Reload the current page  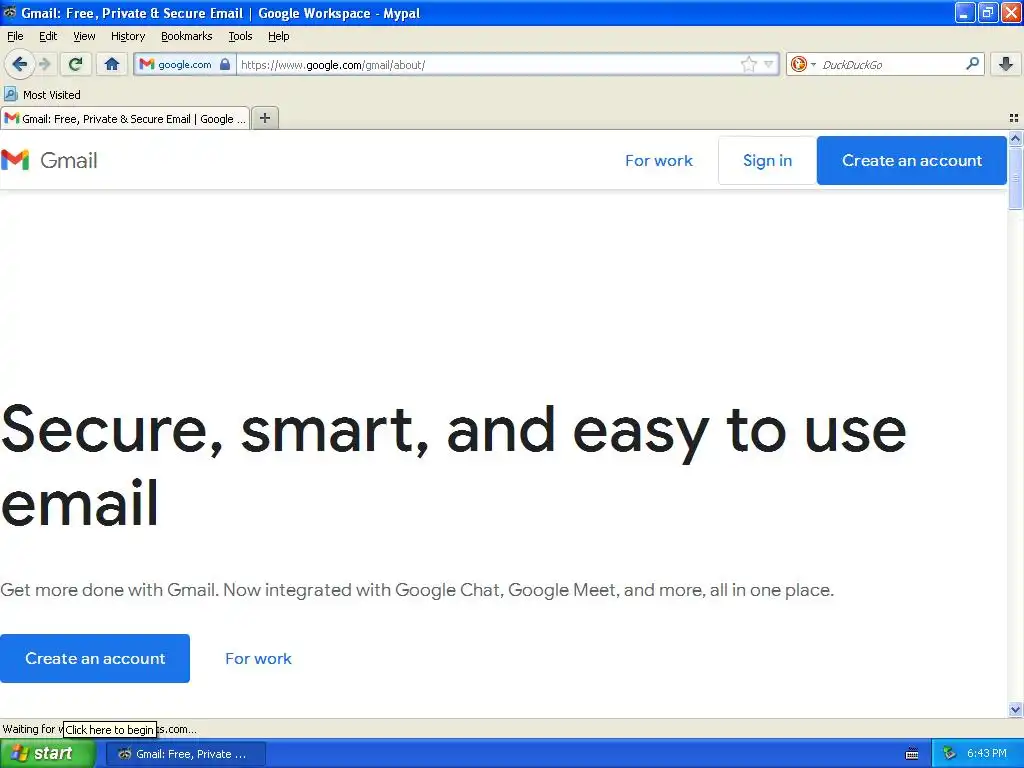coord(76,64)
